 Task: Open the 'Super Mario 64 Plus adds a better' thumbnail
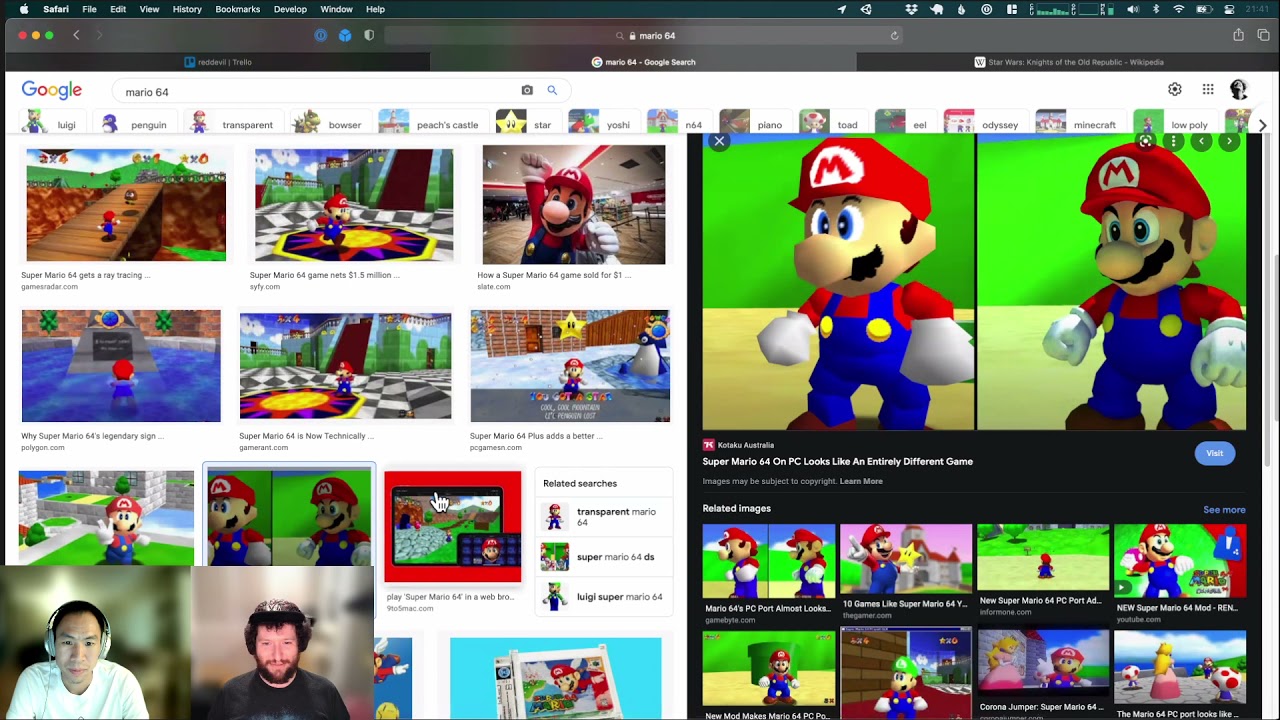[x=570, y=366]
